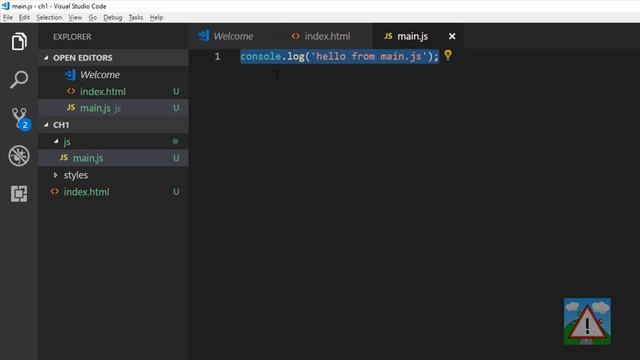640x360 pixels.
Task: Switch to the Welcome tab
Action: coord(234,36)
